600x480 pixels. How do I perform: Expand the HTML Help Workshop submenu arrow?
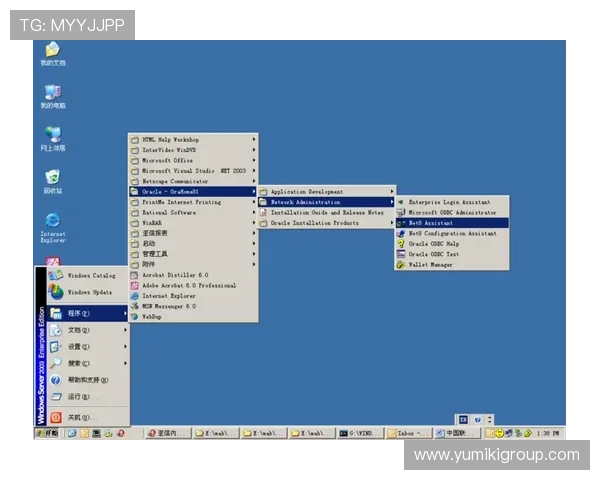[254, 139]
